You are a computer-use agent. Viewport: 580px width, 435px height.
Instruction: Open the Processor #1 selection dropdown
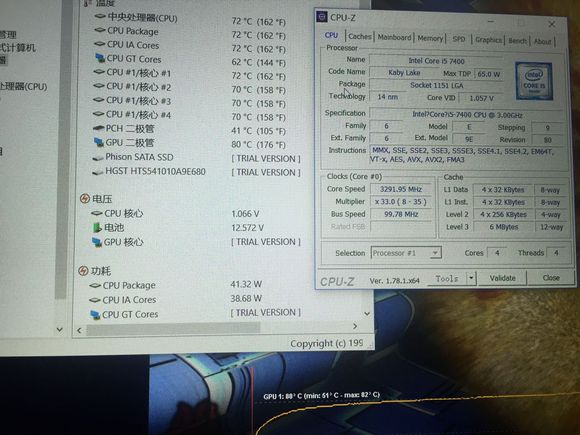(406, 253)
